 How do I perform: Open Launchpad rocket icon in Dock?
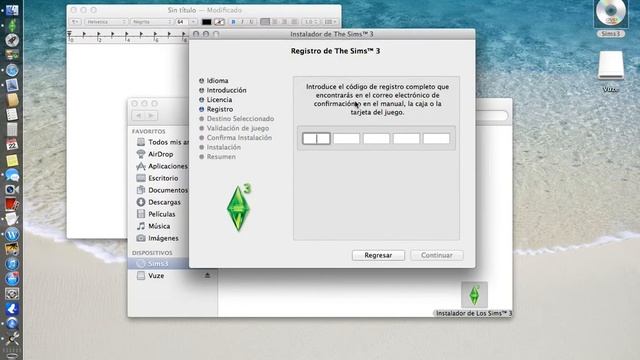(x=12, y=40)
